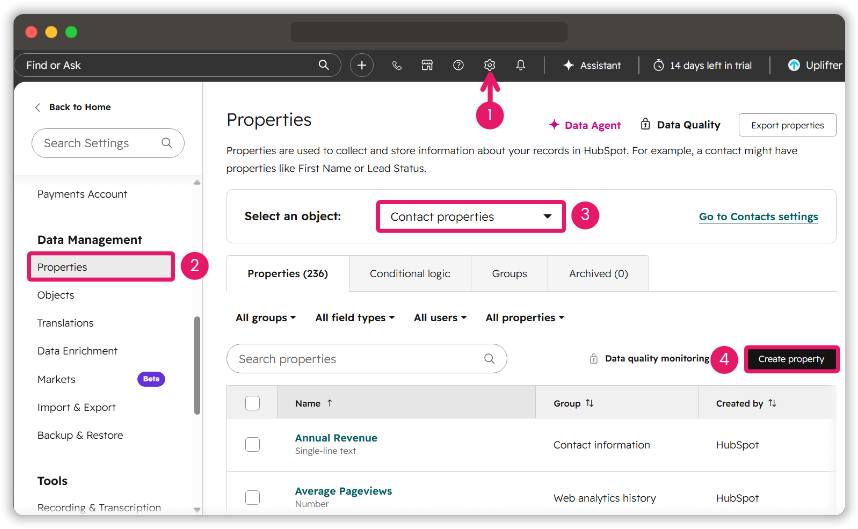Expand the All users filter
Screen dimensions: 858x529
coord(440,317)
